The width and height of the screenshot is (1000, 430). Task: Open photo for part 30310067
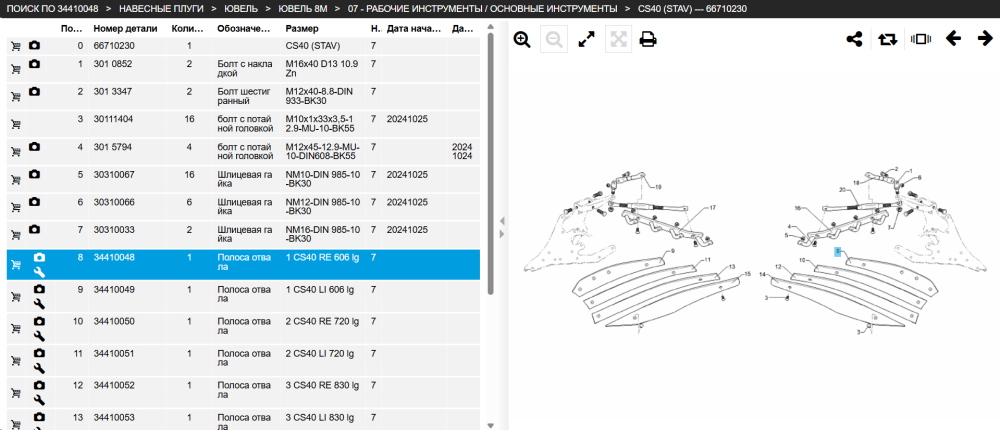click(34, 174)
